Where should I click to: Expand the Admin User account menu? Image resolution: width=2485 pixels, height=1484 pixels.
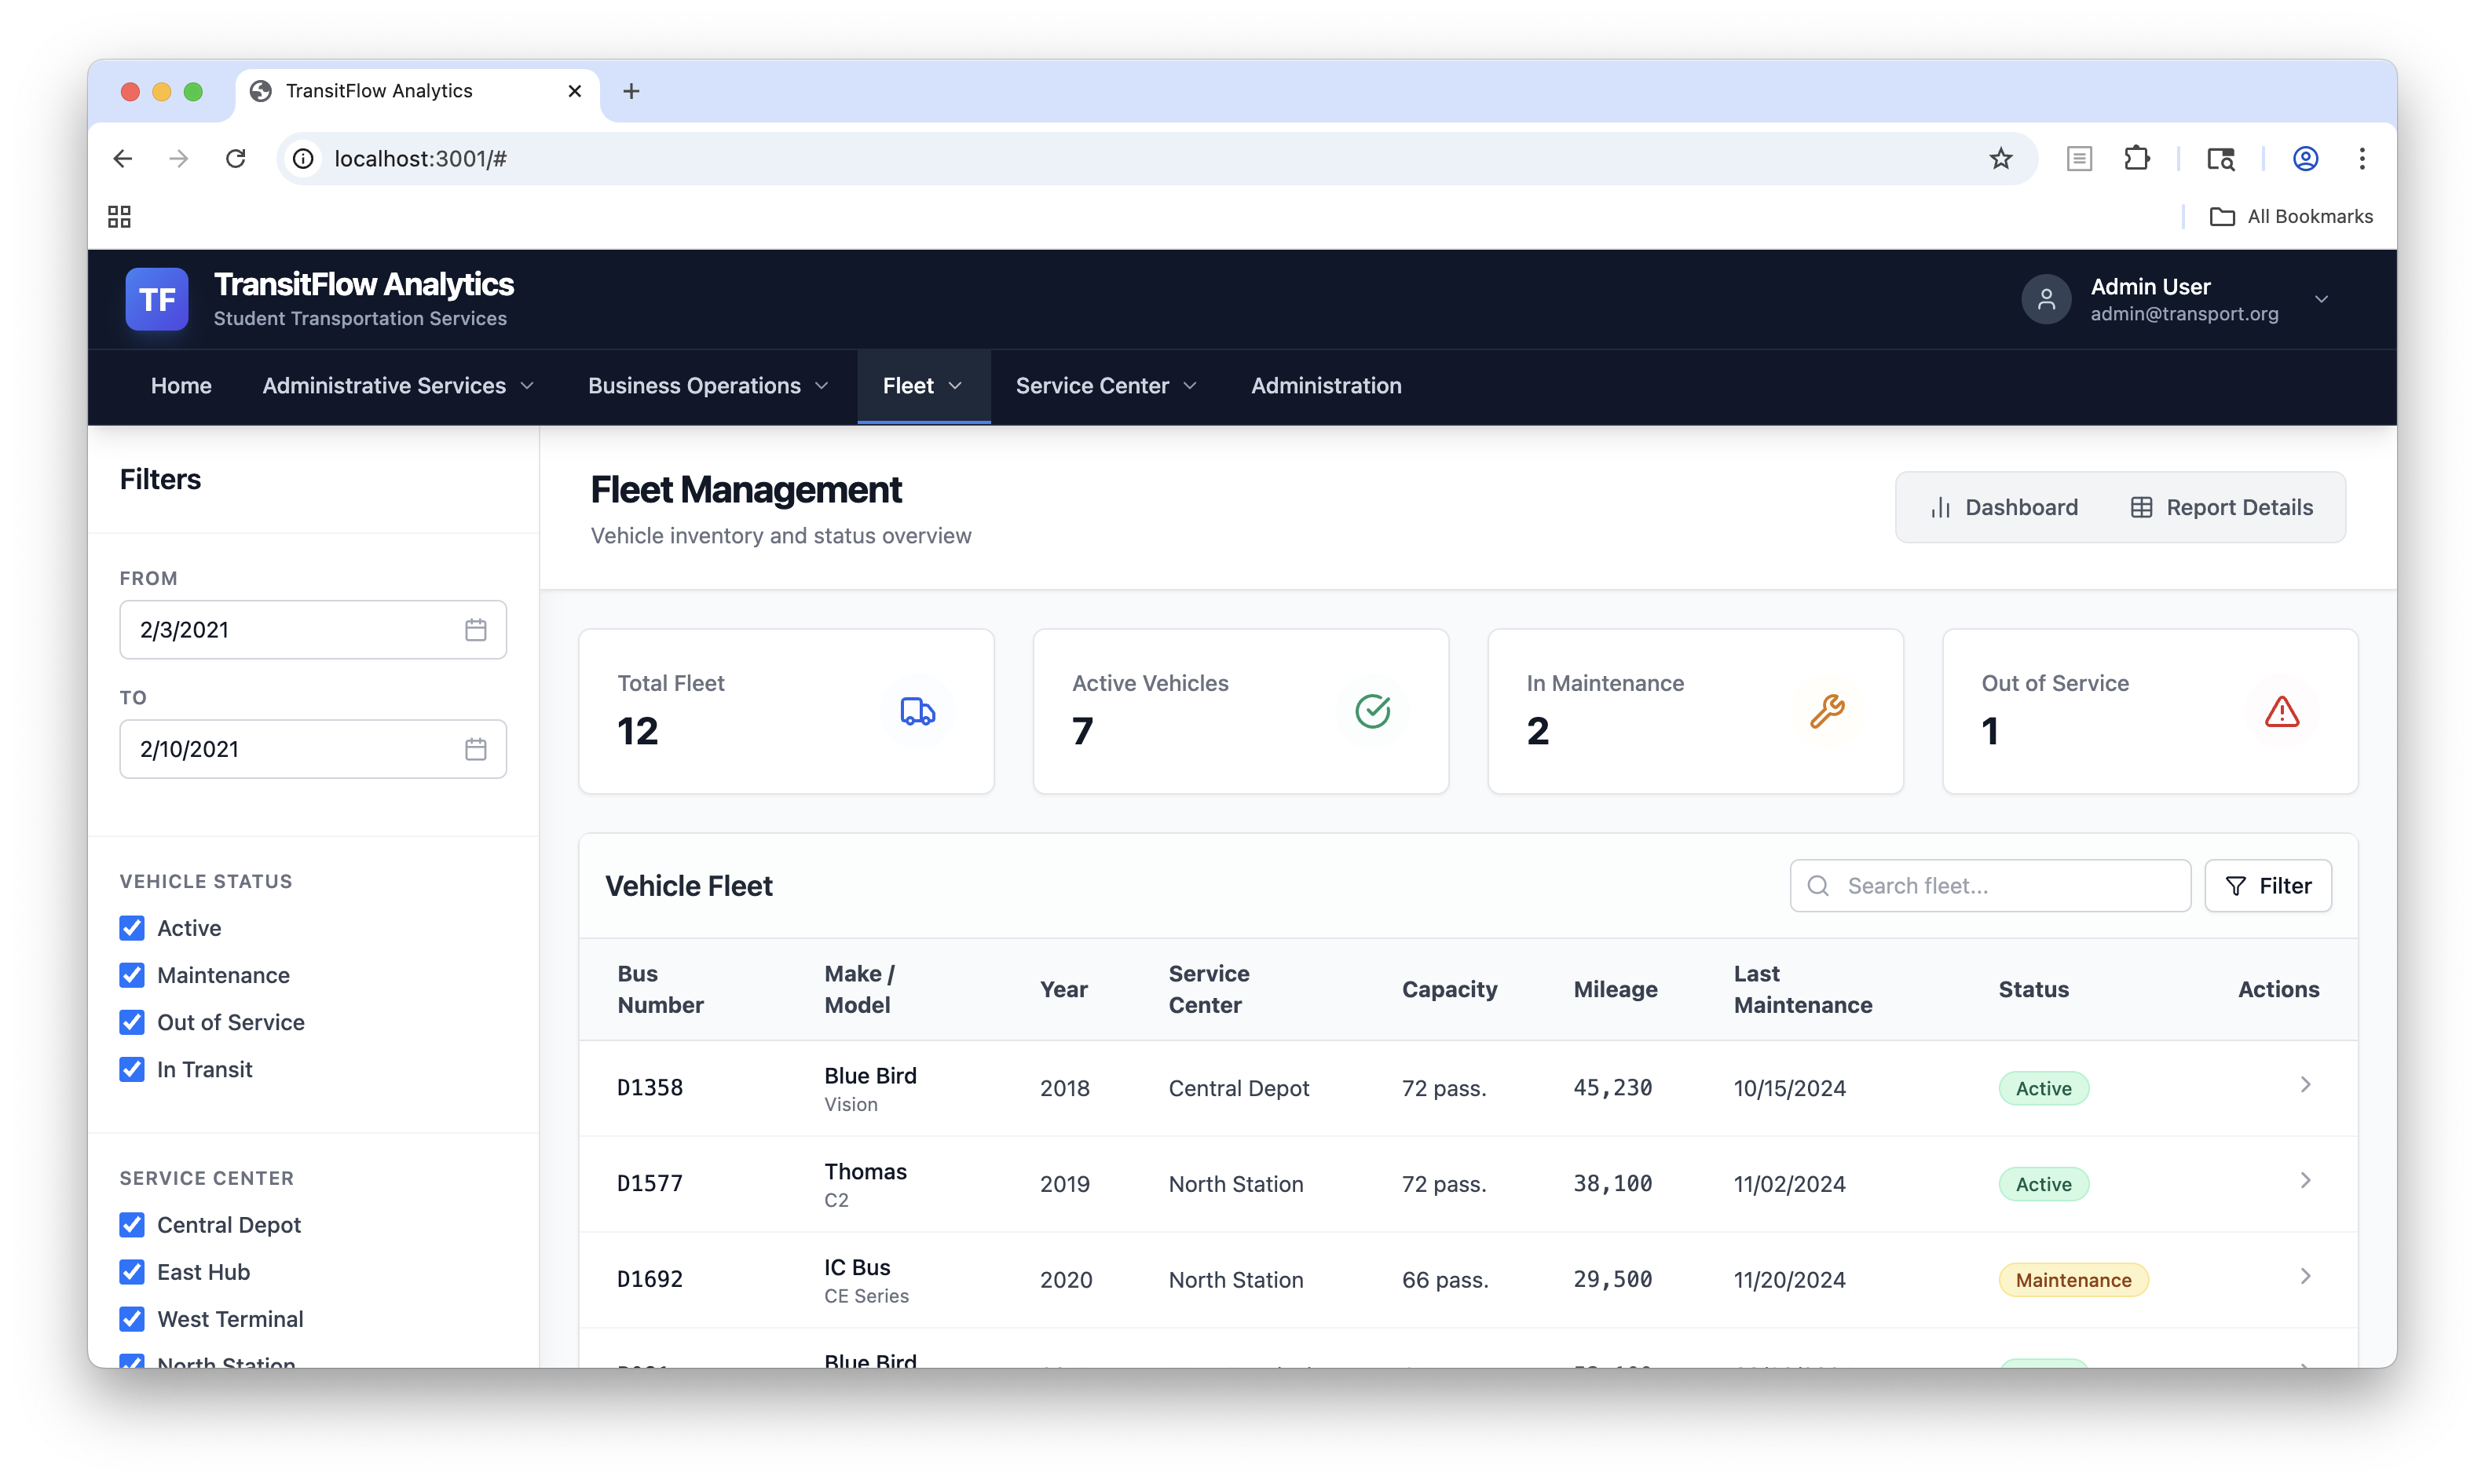[2322, 298]
